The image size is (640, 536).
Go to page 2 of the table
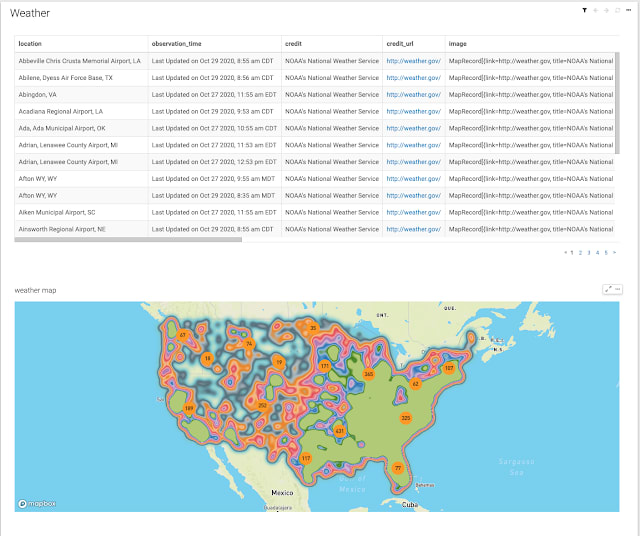point(580,253)
